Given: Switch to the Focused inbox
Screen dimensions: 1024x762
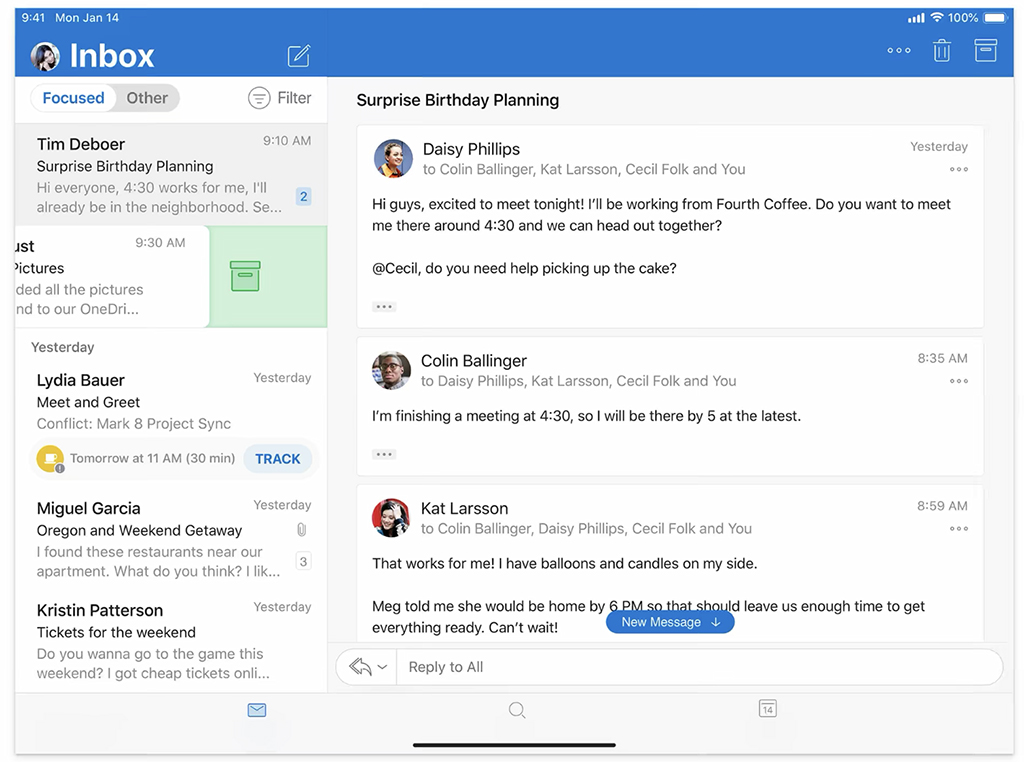Looking at the screenshot, I should tap(73, 98).
